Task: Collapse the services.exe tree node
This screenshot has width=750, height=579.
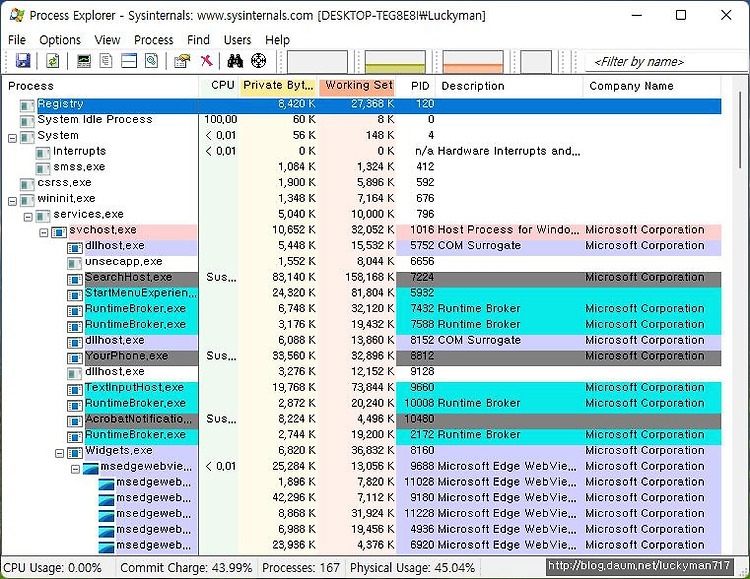Action: pos(28,217)
